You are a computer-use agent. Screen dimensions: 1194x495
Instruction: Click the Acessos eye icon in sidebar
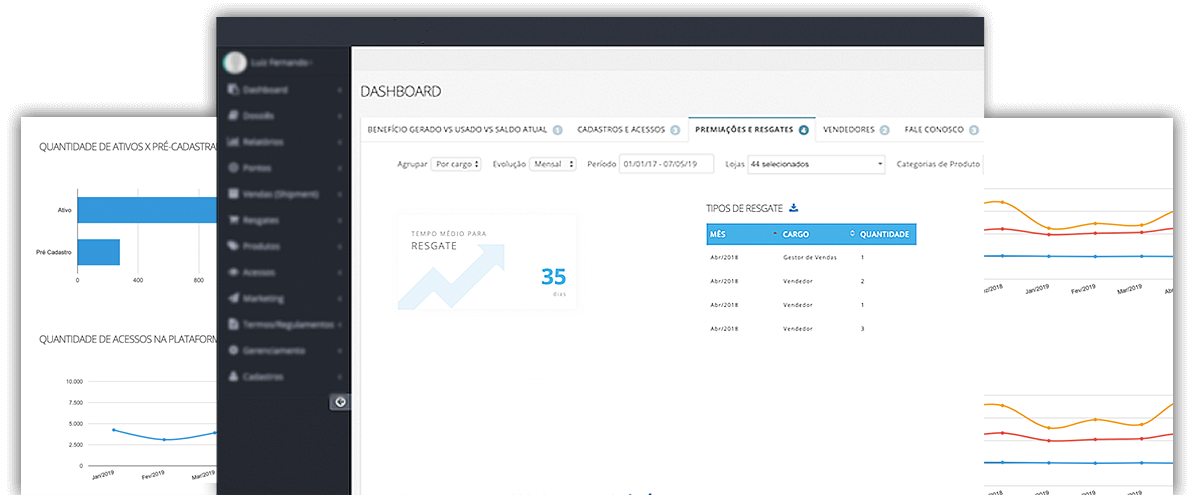(x=233, y=272)
